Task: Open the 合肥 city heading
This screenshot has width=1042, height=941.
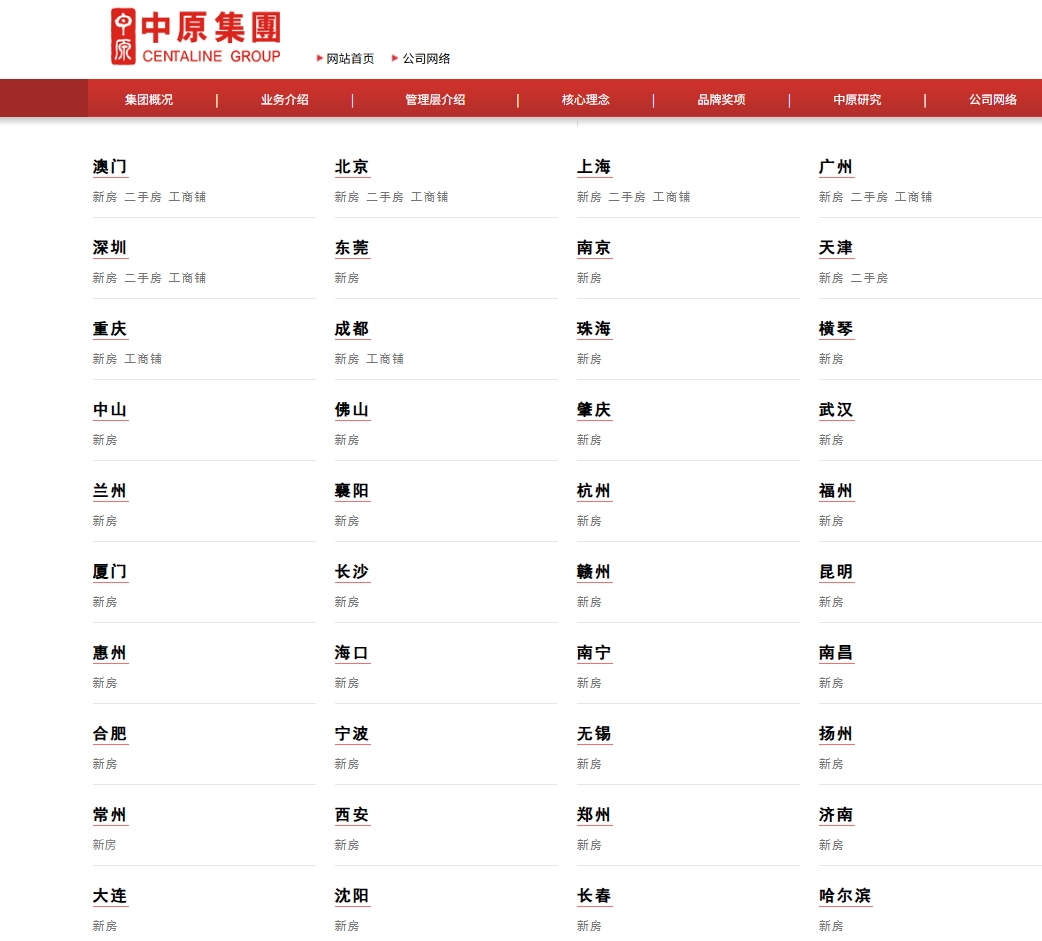Action: point(110,734)
